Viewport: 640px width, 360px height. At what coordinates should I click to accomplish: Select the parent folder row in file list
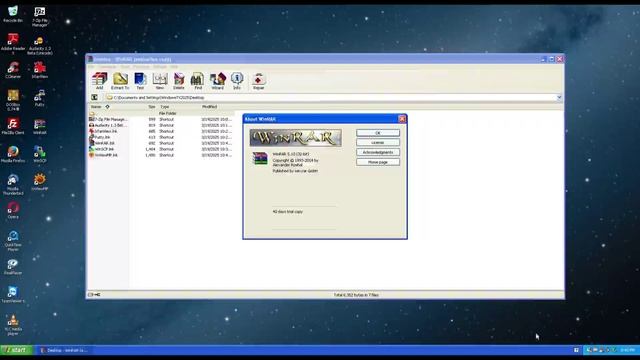(x=162, y=113)
